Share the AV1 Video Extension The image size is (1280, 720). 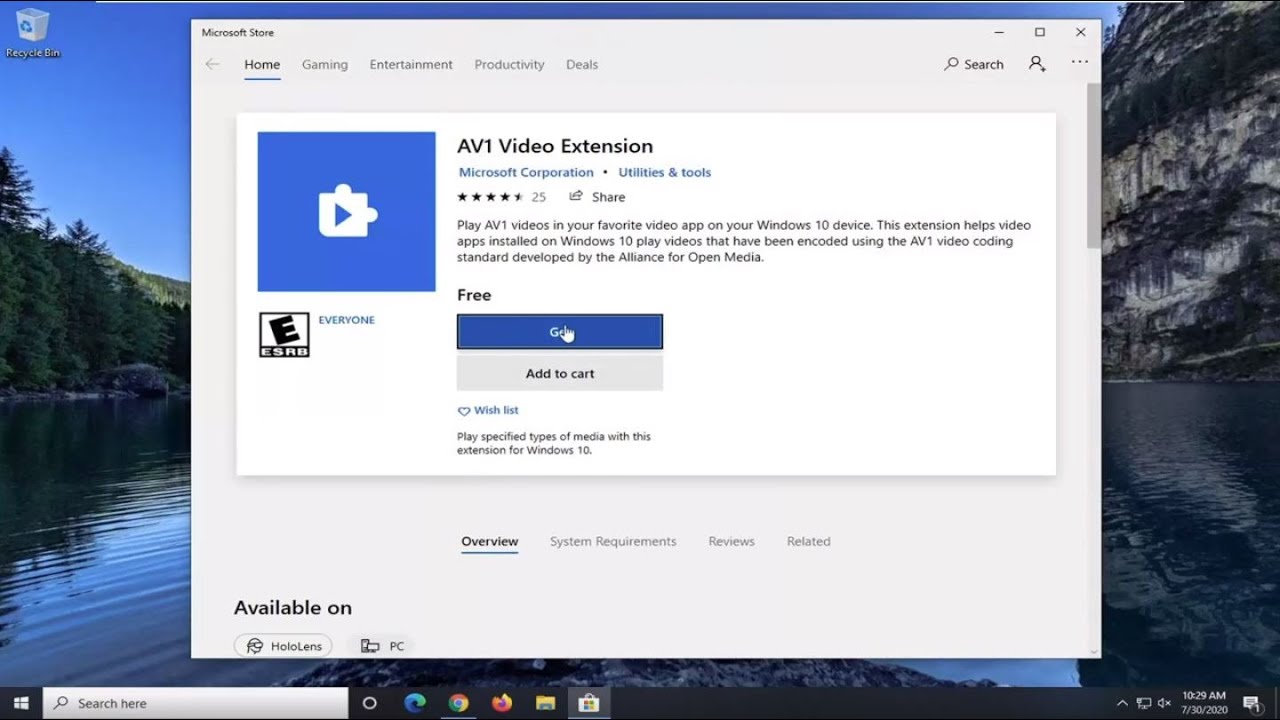click(597, 197)
